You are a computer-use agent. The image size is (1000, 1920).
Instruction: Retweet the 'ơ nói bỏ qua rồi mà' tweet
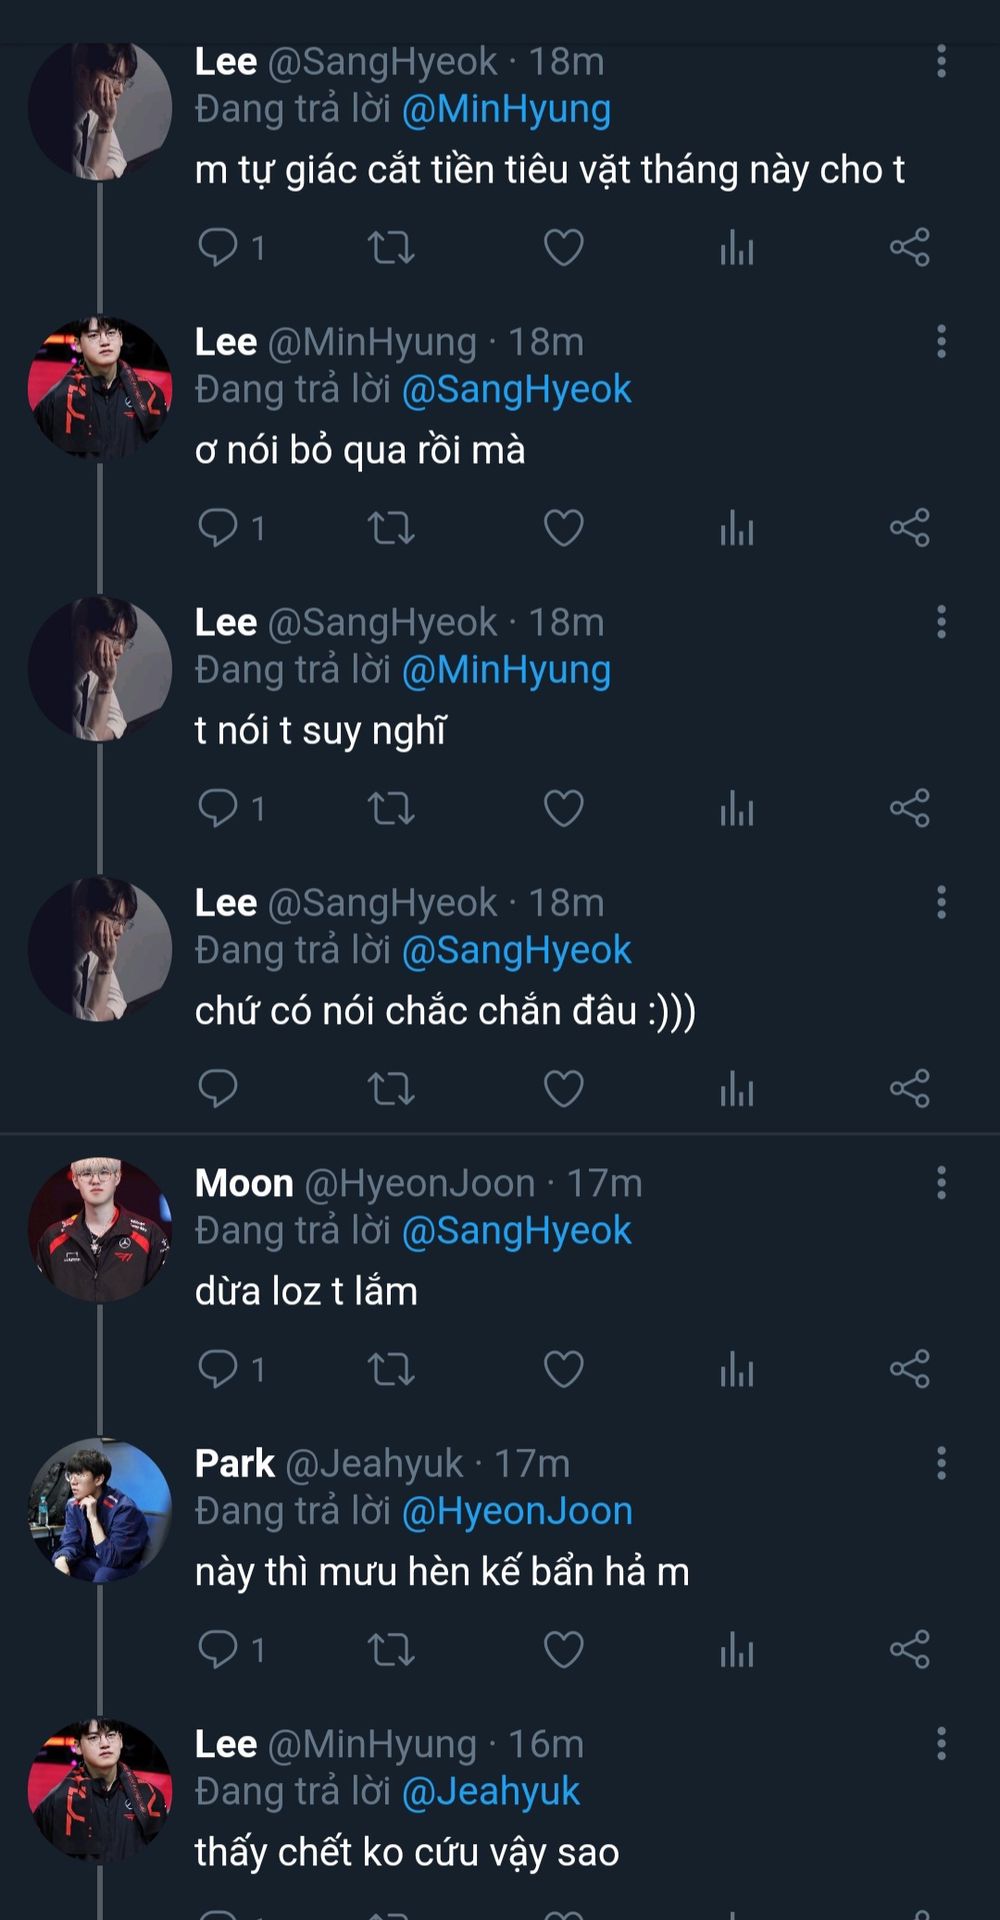(x=391, y=528)
